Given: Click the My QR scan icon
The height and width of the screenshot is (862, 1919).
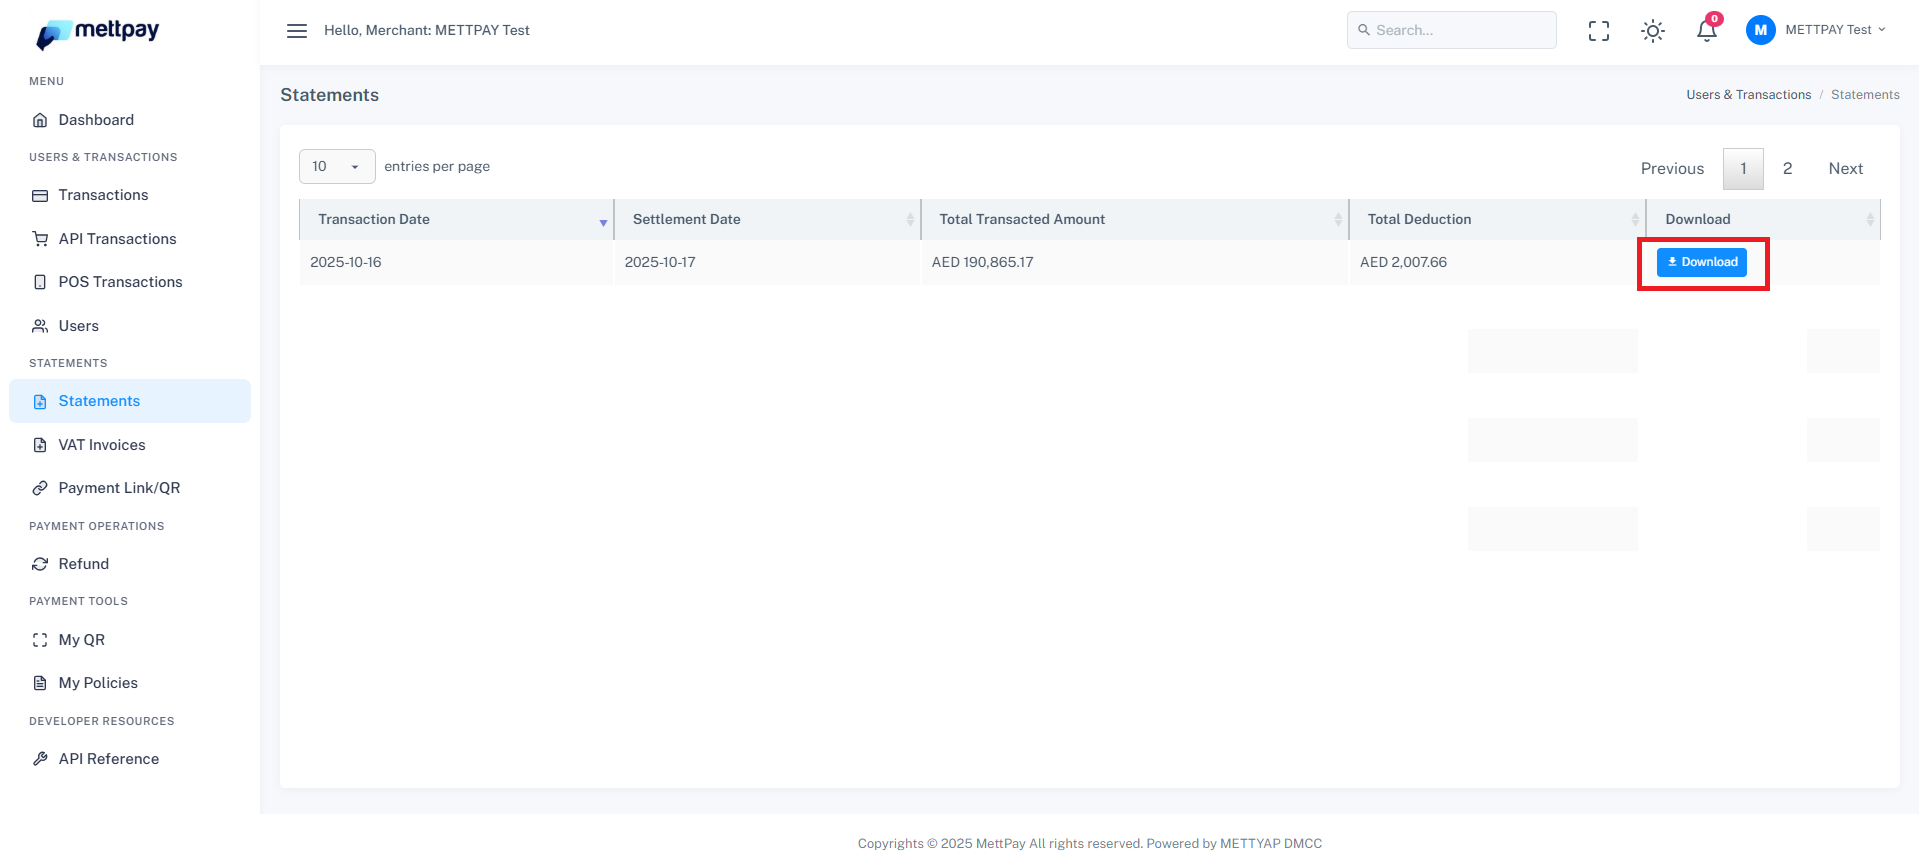Looking at the screenshot, I should point(40,640).
